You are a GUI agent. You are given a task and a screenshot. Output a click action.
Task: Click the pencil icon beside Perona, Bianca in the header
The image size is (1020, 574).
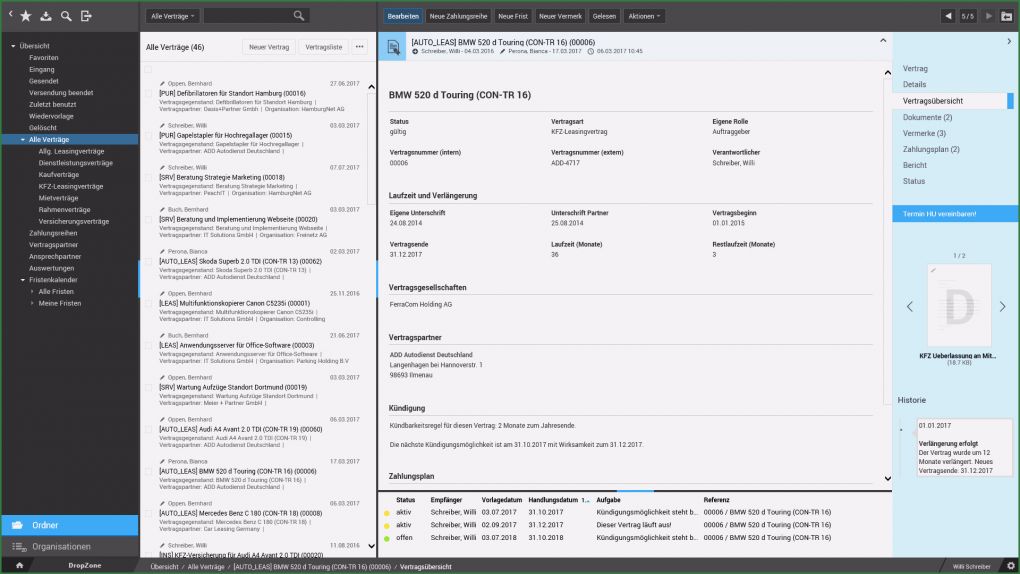coord(503,51)
